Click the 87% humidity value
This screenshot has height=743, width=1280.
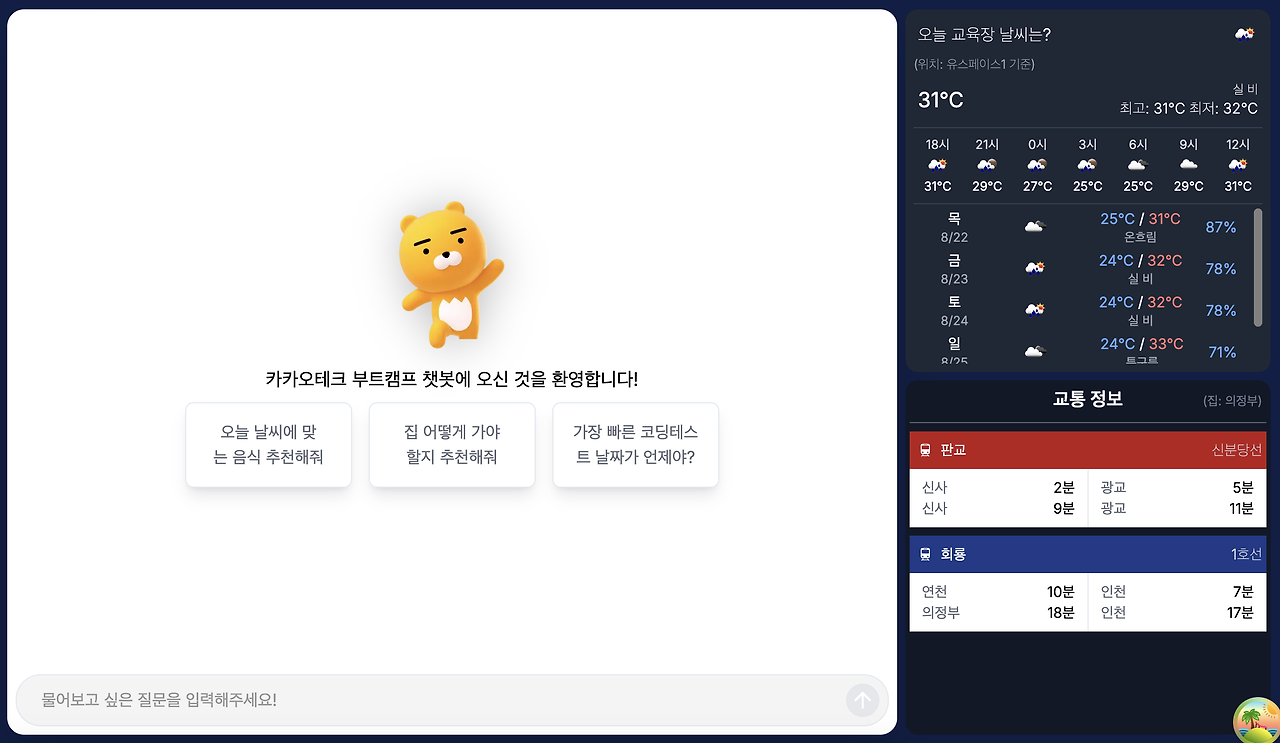tap(1221, 227)
